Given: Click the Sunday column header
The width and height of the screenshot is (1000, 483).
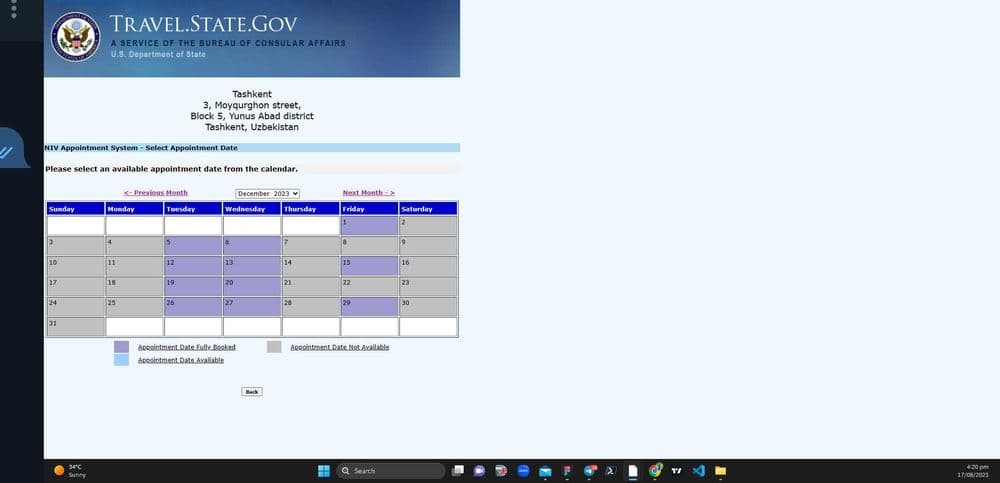Looking at the screenshot, I should [76, 209].
